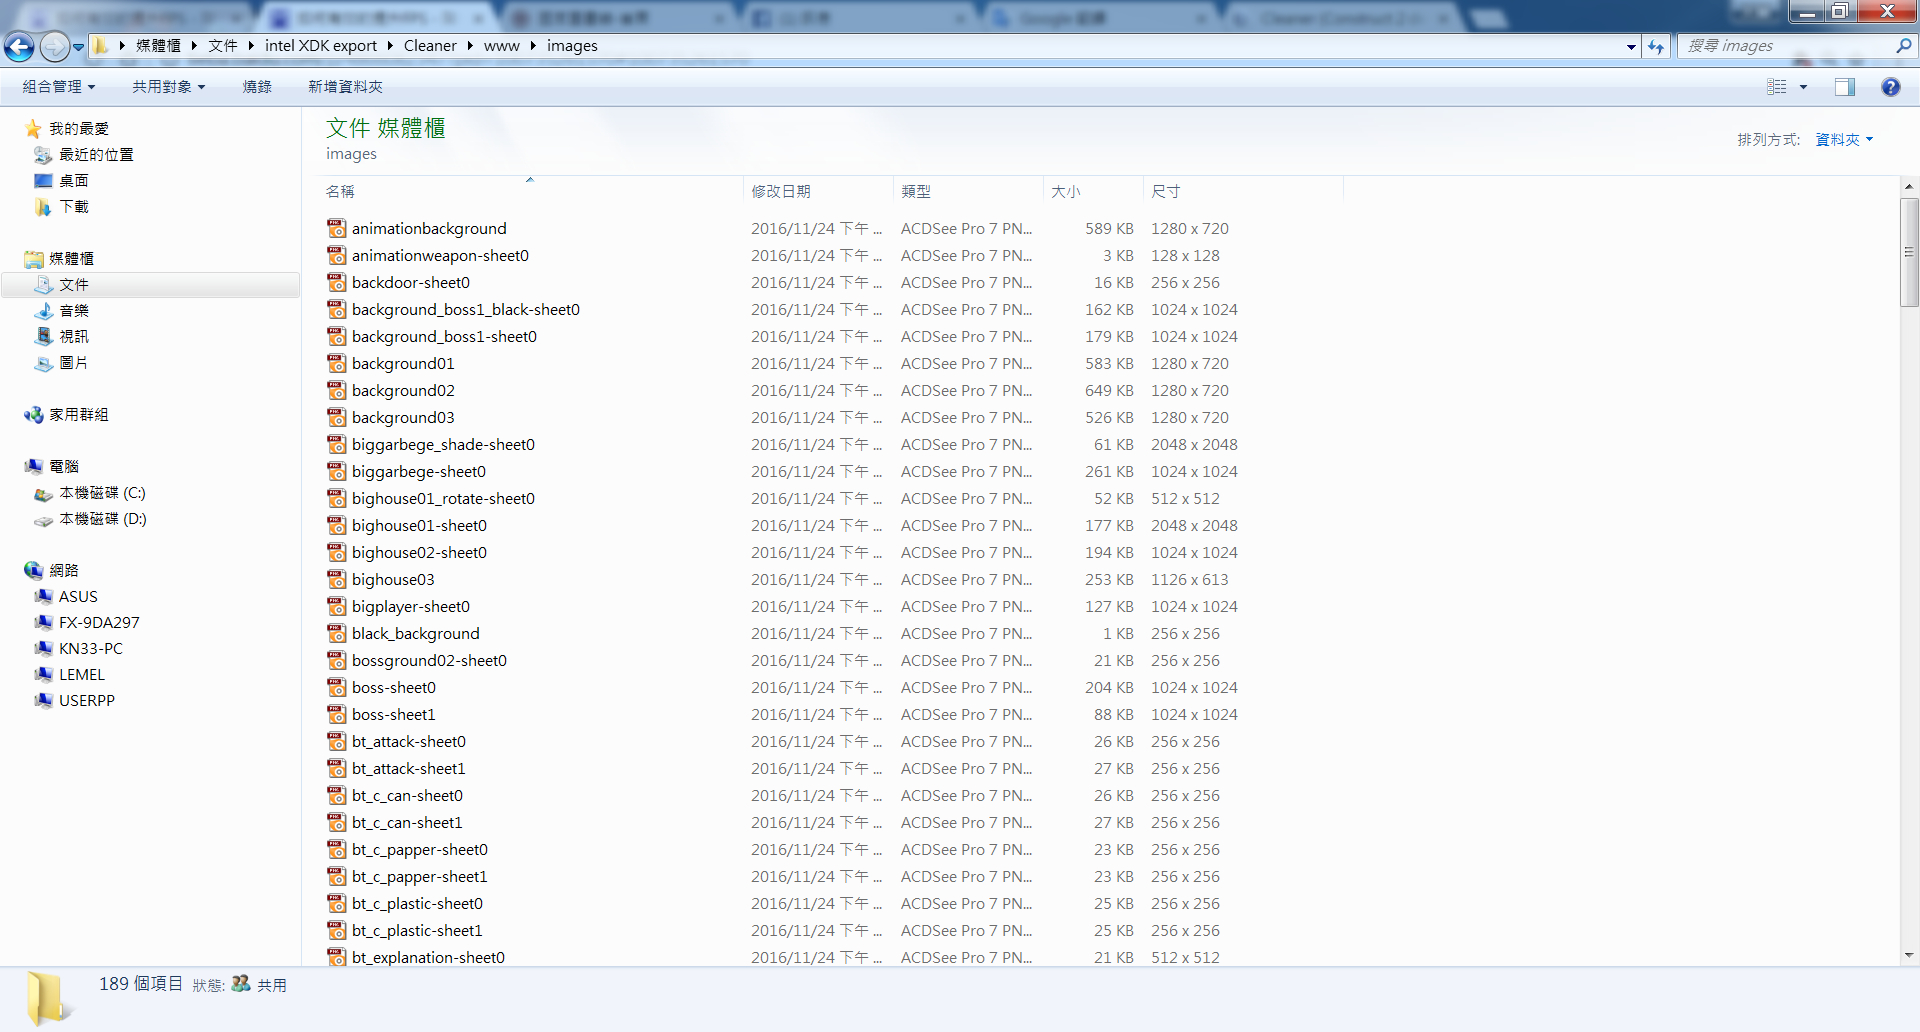Select the biggarbege-sheet0 file icon
Screen dimensions: 1920x1032
tap(337, 472)
